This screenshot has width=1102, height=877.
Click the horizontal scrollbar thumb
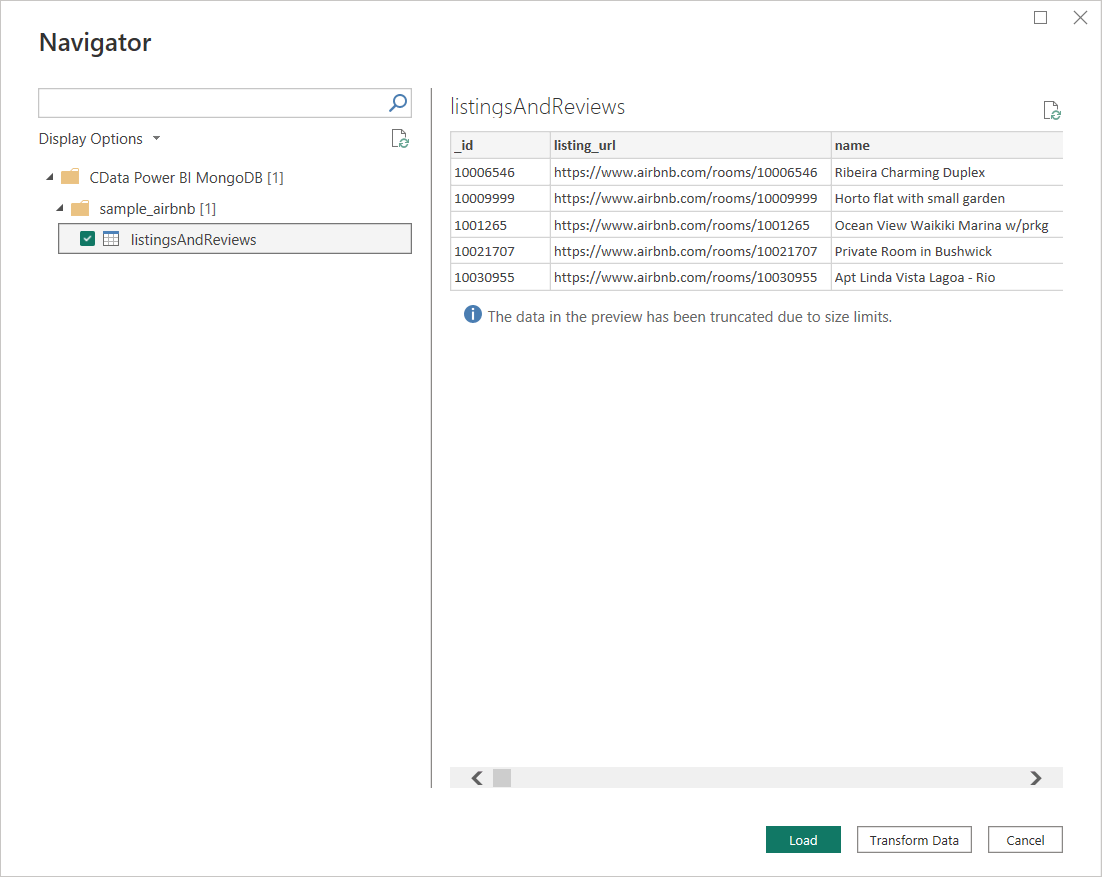501,777
